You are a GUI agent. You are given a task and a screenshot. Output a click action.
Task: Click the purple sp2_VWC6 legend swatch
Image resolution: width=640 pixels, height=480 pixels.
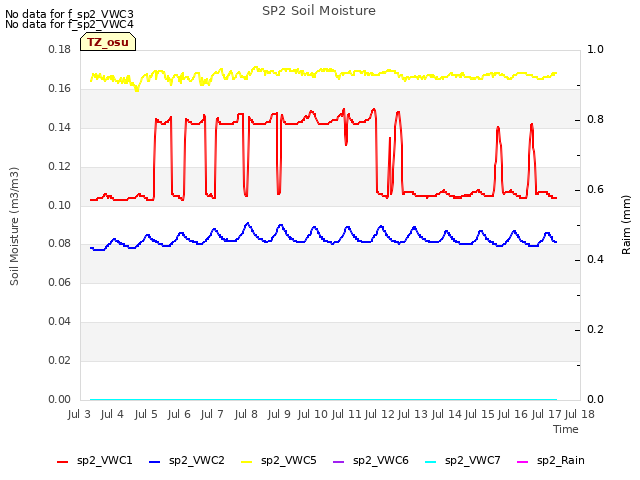point(338,462)
